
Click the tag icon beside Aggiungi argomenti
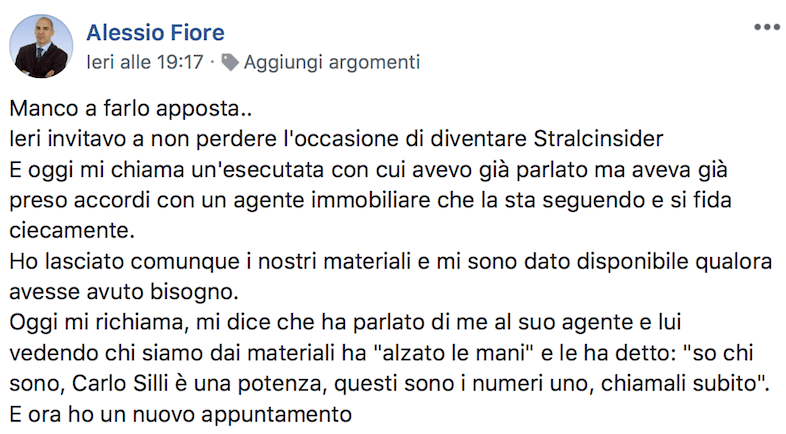coord(229,62)
